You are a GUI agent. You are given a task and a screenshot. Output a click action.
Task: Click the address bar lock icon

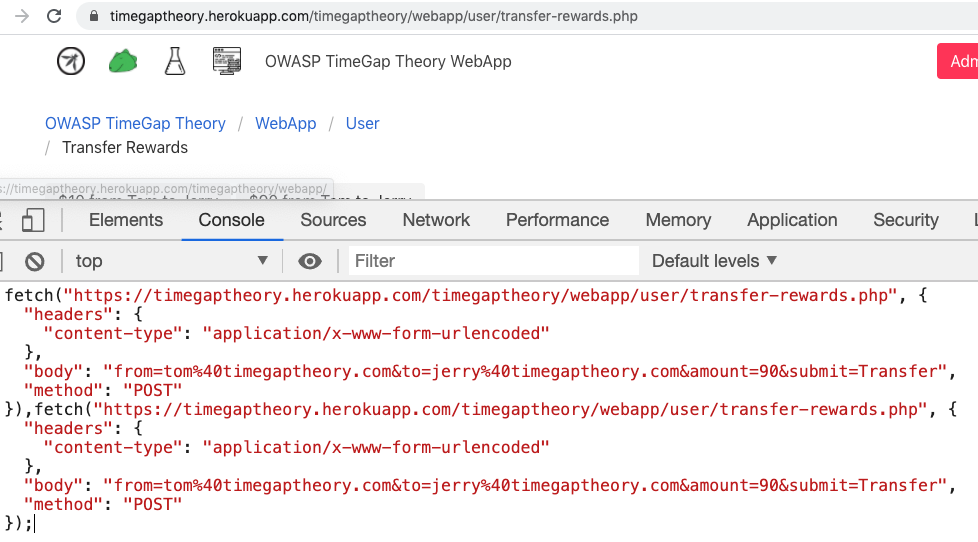[x=94, y=16]
